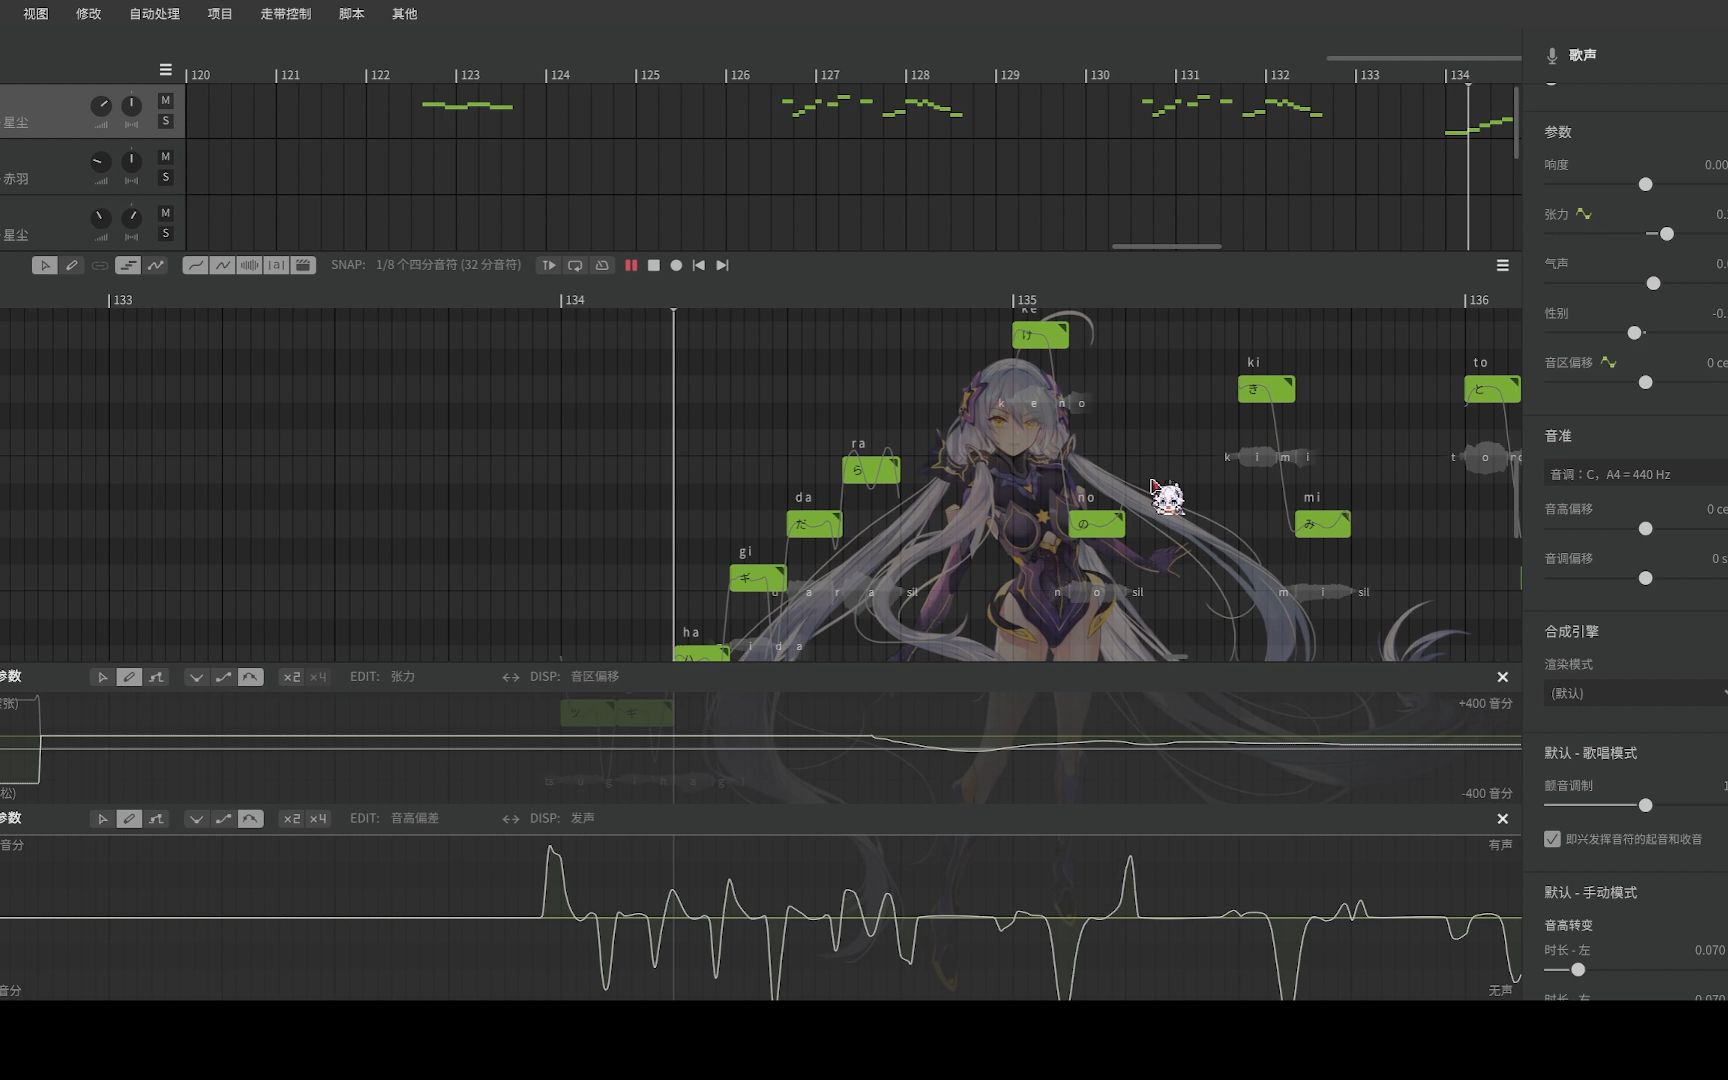
Task: Select pointer tool in 张力 parameter panel
Action: [x=102, y=677]
